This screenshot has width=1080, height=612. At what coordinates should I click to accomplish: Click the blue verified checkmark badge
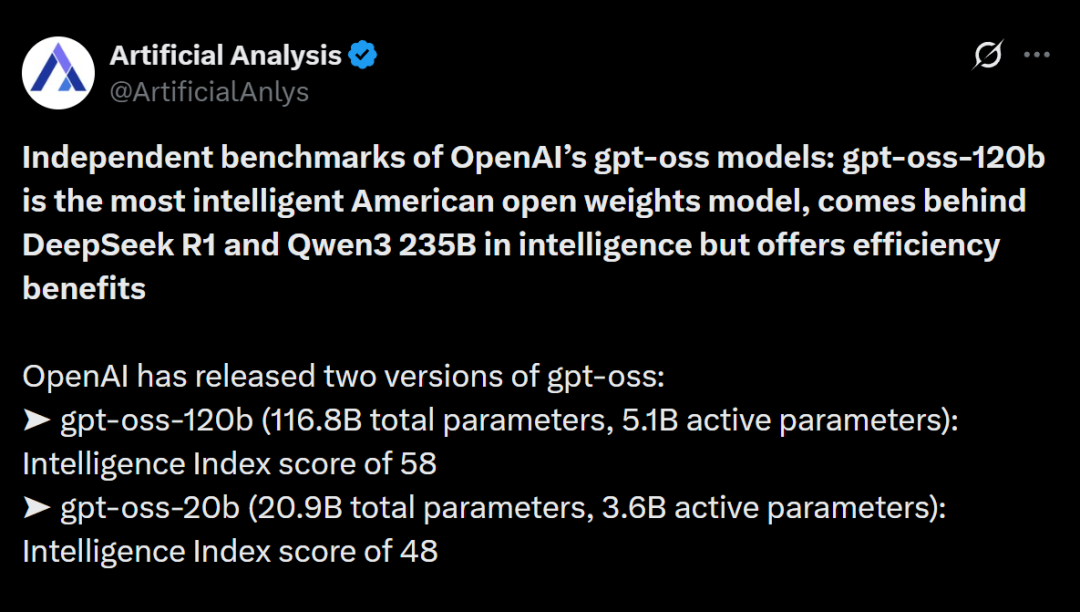coord(362,55)
